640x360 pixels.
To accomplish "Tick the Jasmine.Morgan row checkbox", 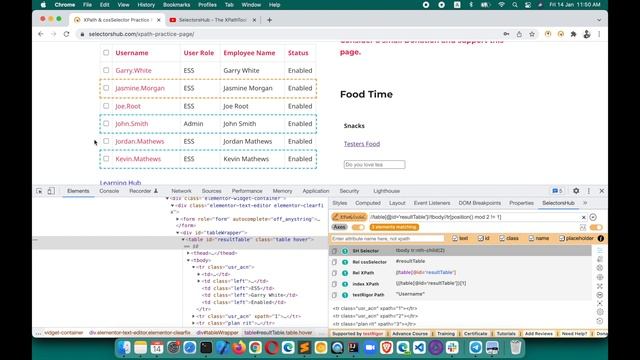I will (106, 88).
